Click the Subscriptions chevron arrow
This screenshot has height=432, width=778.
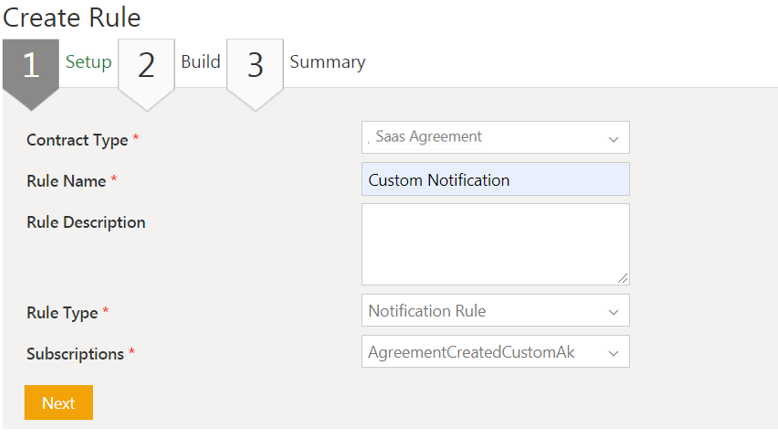[x=613, y=352]
